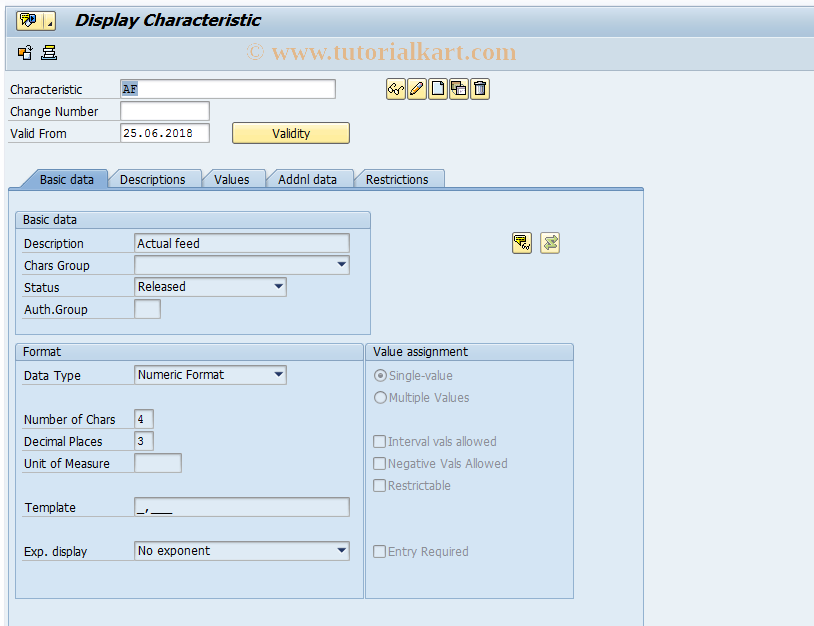The image size is (814, 626).
Task: Click the Change (pencil) icon
Action: [417, 89]
